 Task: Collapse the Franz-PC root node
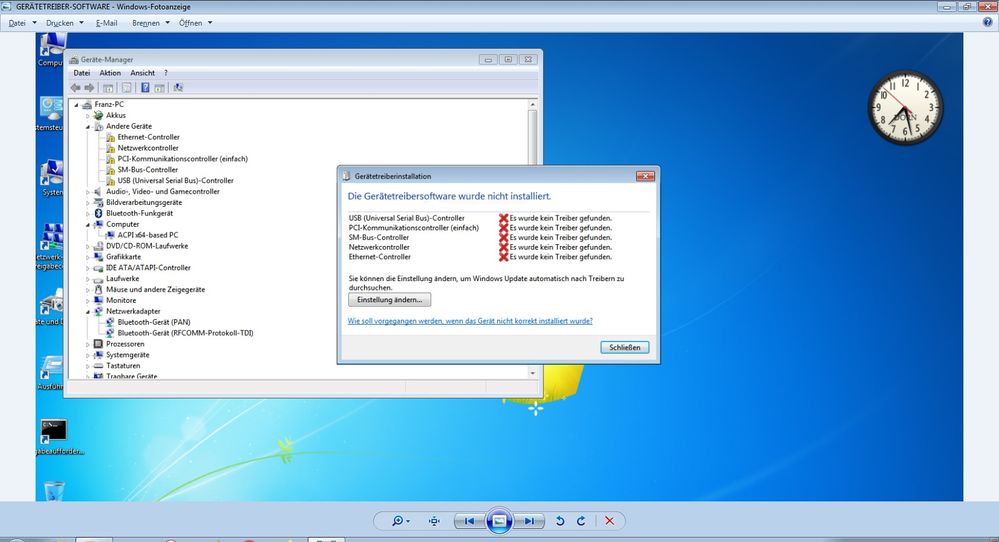point(76,104)
